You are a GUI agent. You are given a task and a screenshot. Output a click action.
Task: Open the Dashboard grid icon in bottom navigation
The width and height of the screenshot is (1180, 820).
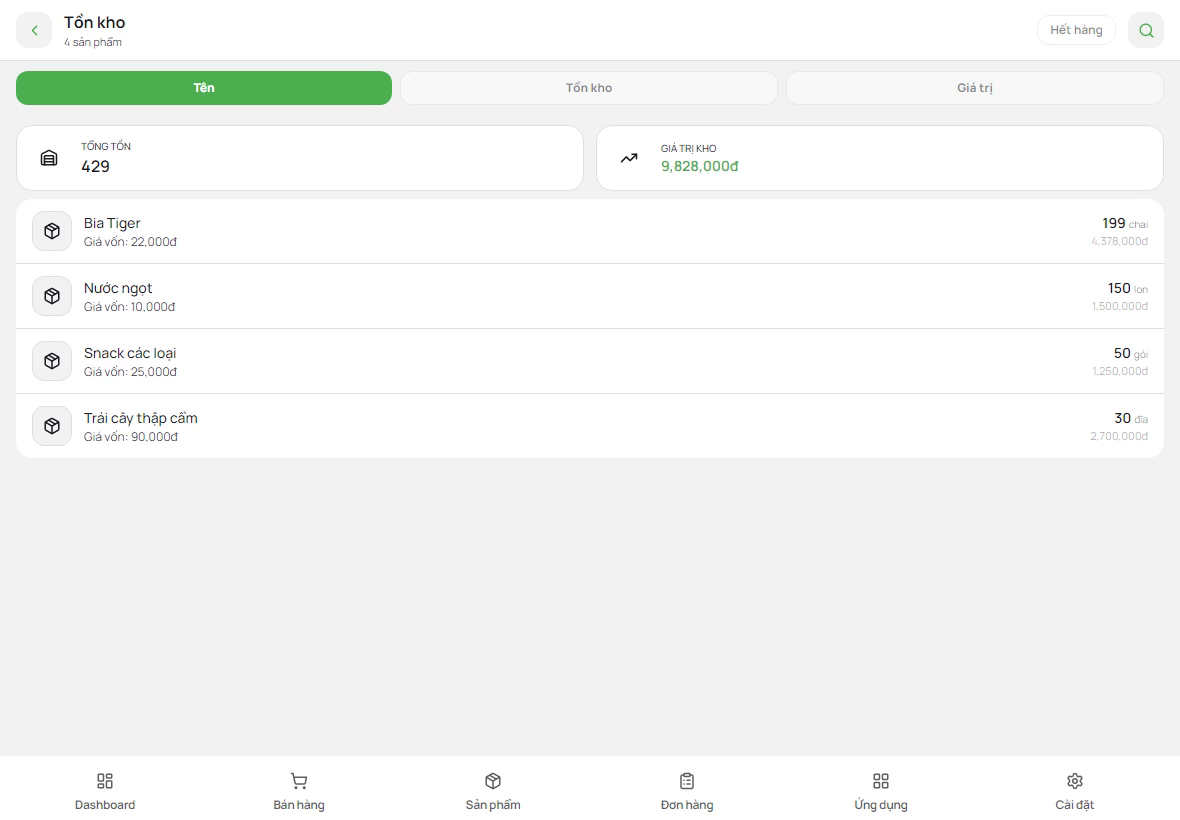pyautogui.click(x=105, y=781)
